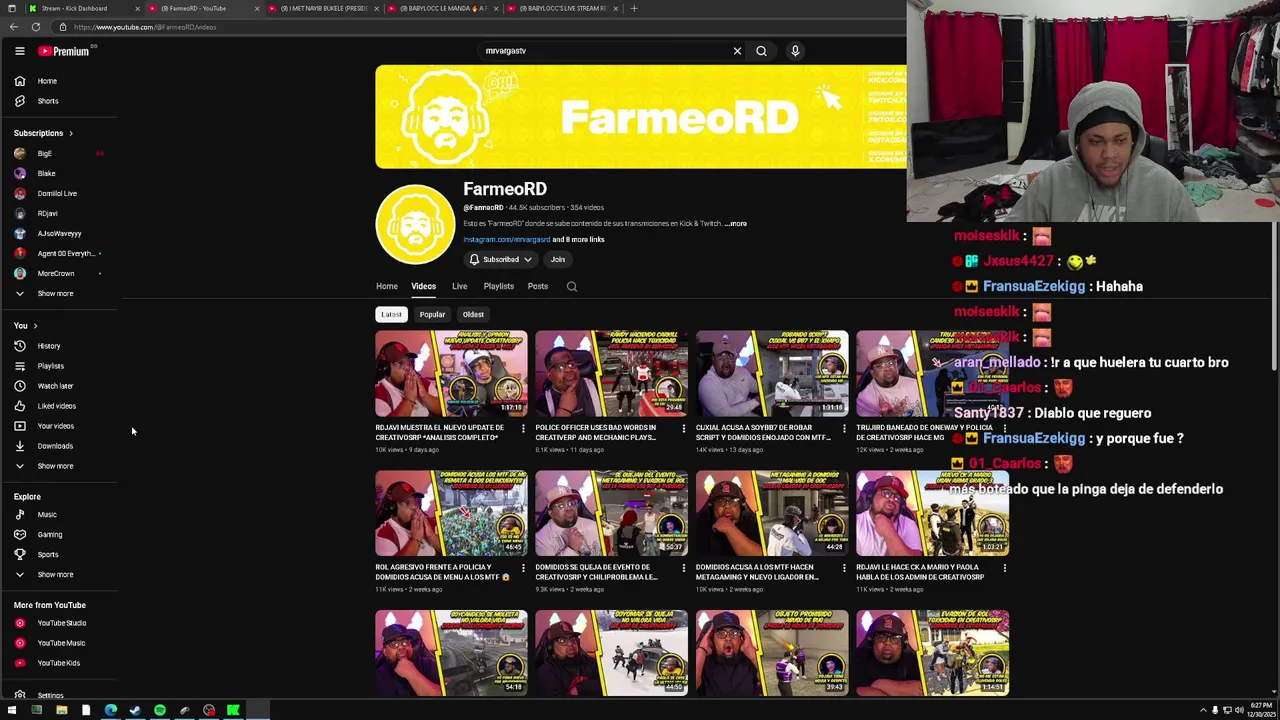Screen dimensions: 1280x720
Task: Open options menu for POLICE OFFICER video
Action: pos(684,429)
